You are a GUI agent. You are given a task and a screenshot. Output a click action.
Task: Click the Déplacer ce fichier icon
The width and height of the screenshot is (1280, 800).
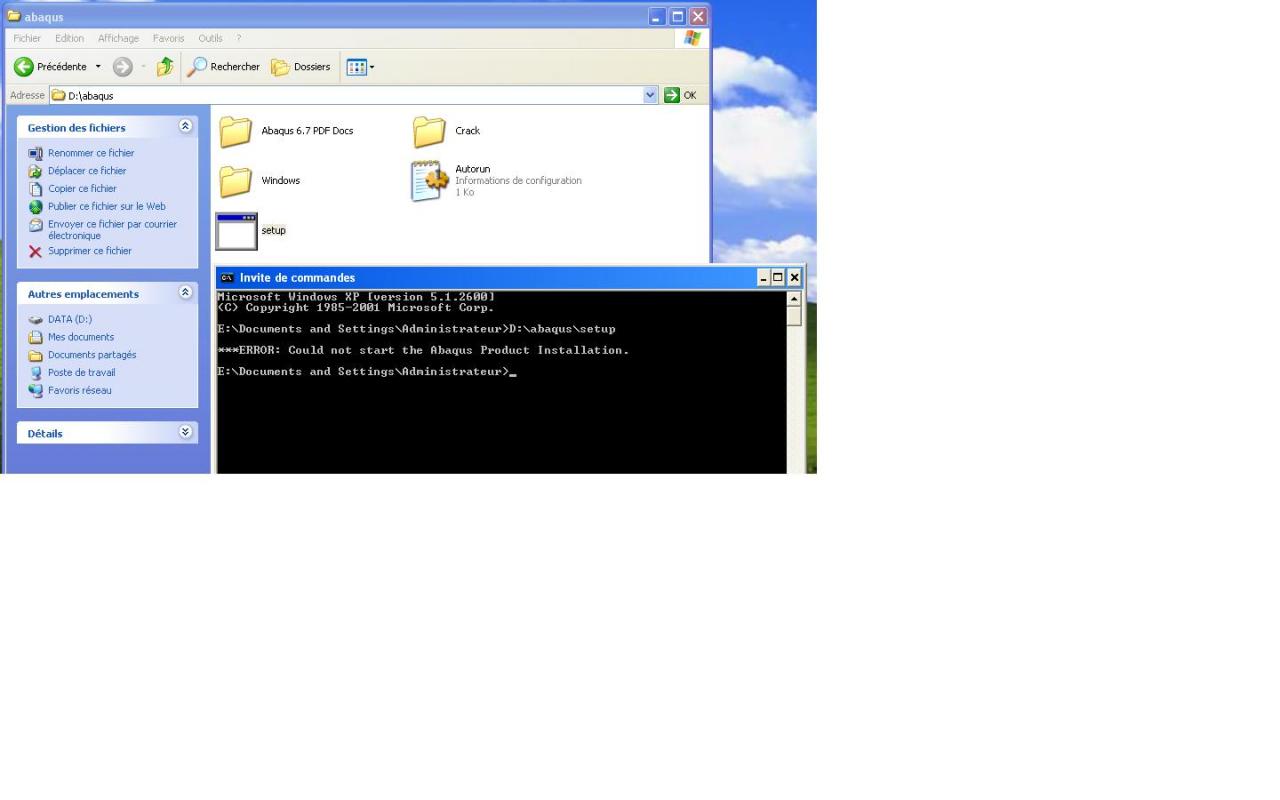[36, 171]
